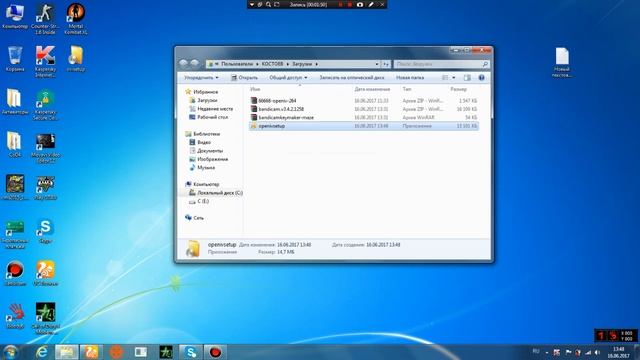640x360 pixels.
Task: Select the Корзина recycle bin icon
Action: 15,59
